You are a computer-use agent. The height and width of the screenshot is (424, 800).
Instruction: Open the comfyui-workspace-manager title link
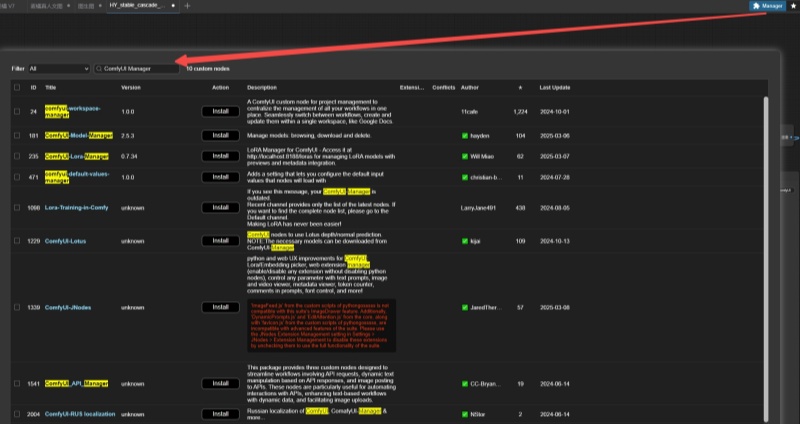click(x=72, y=112)
